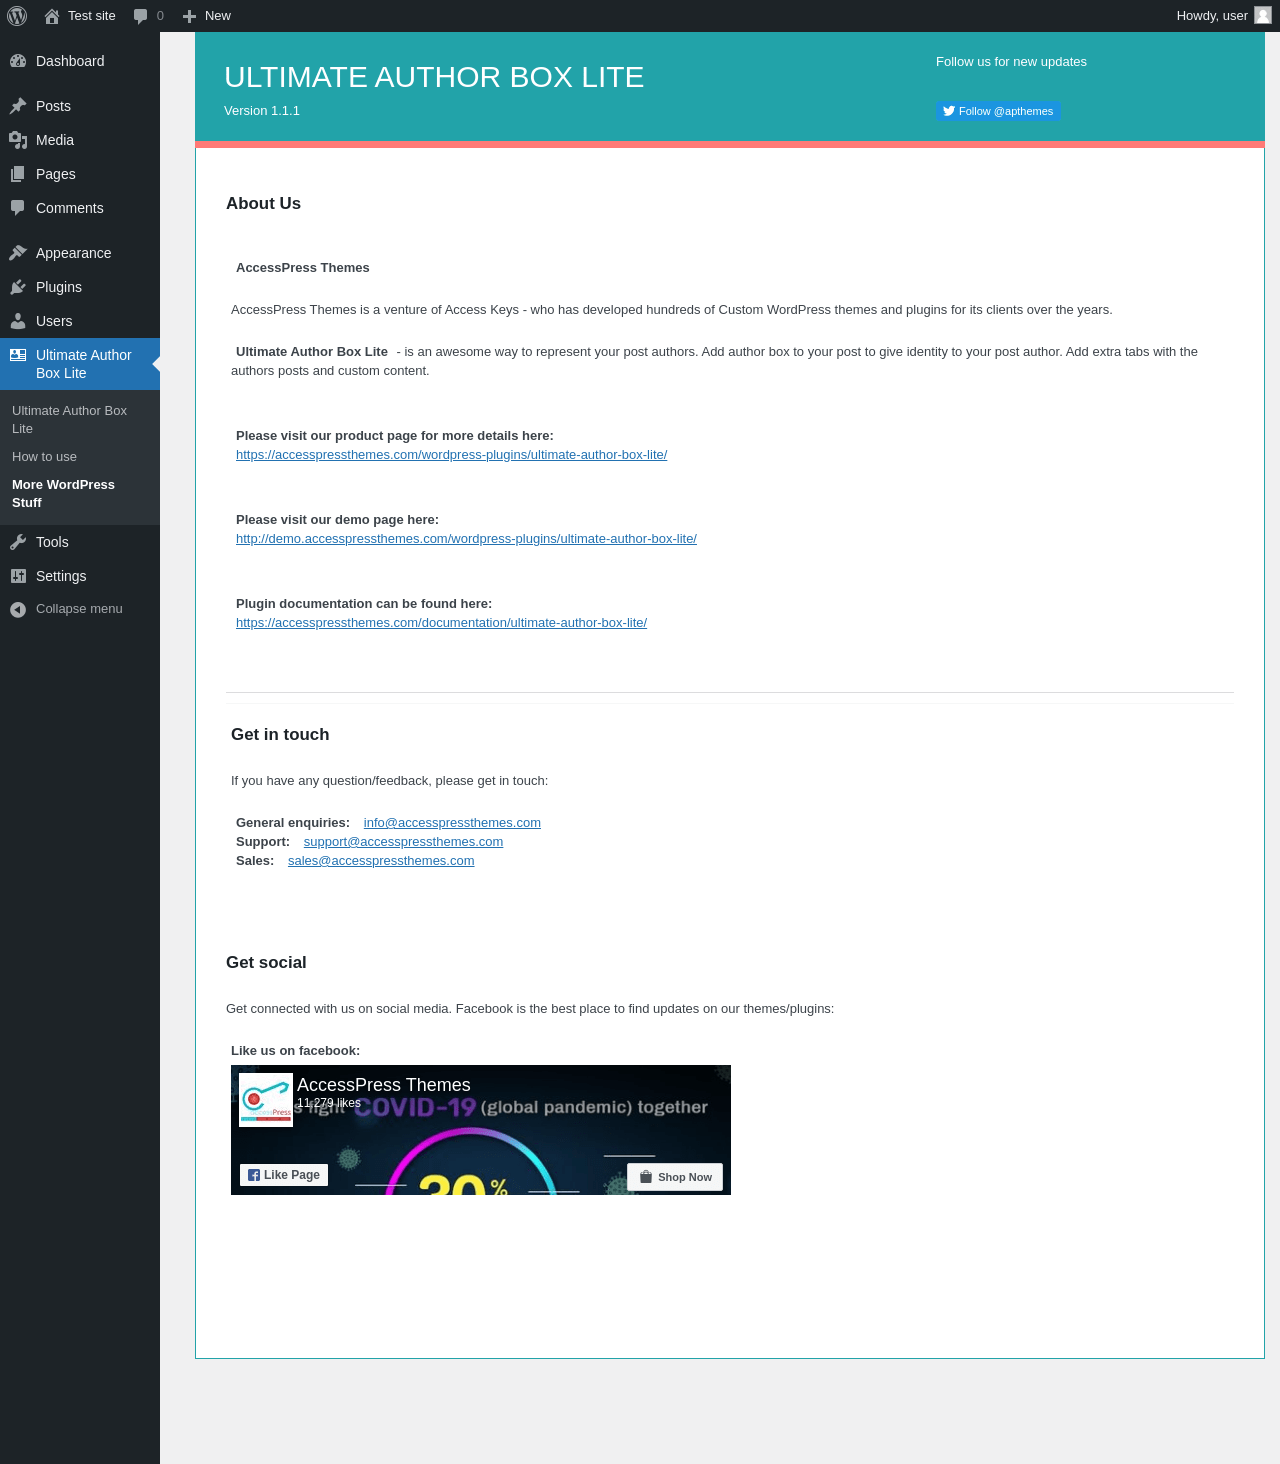
Task: Open Ultimate Author Box Lite submenu item
Action: [80, 419]
